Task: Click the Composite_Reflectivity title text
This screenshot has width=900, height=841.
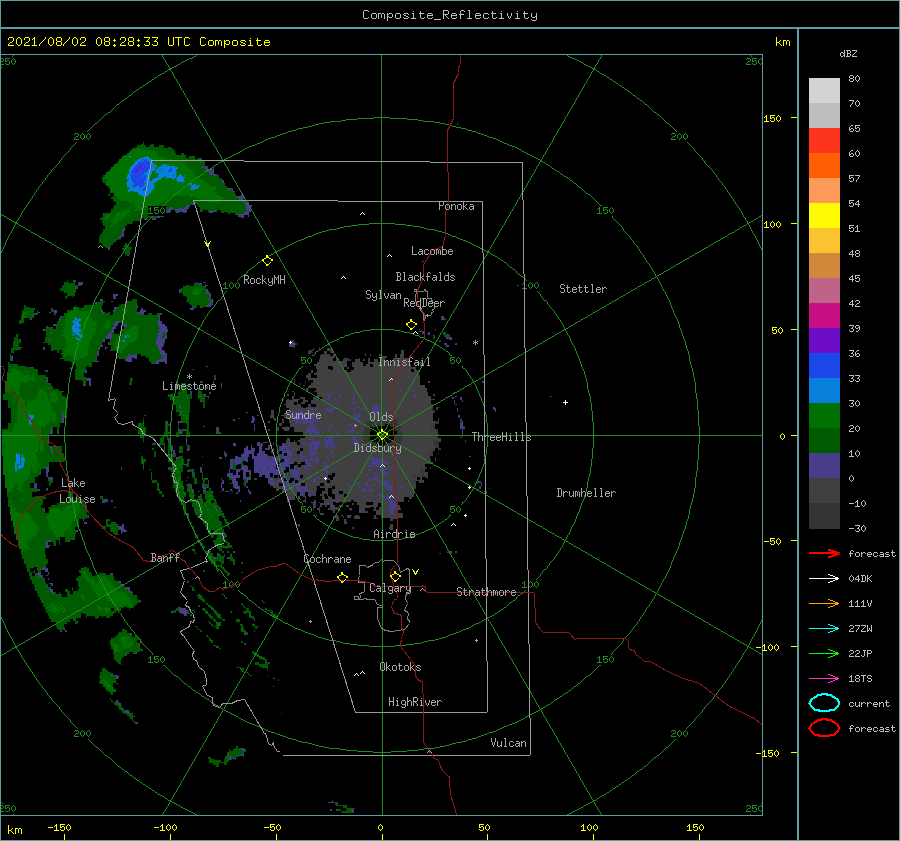Action: (450, 15)
